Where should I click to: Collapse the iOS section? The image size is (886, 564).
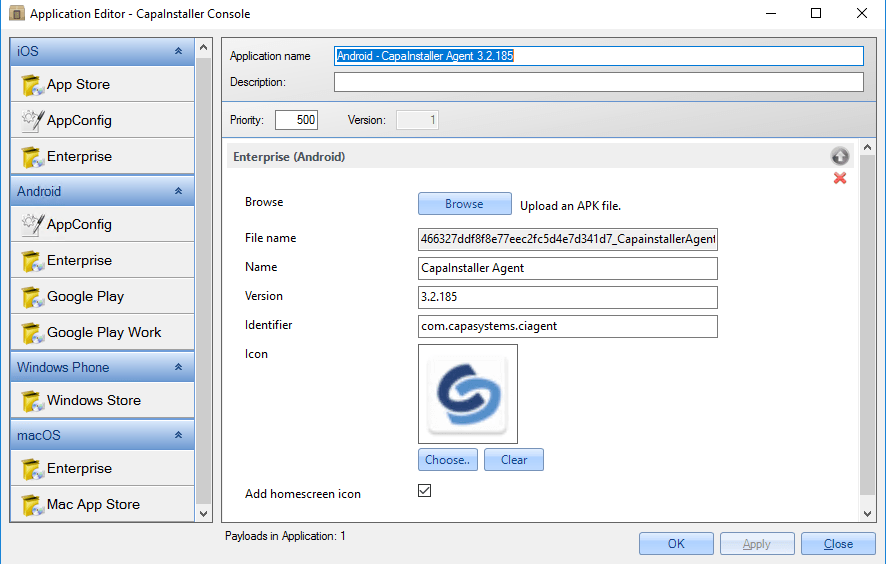click(x=179, y=51)
